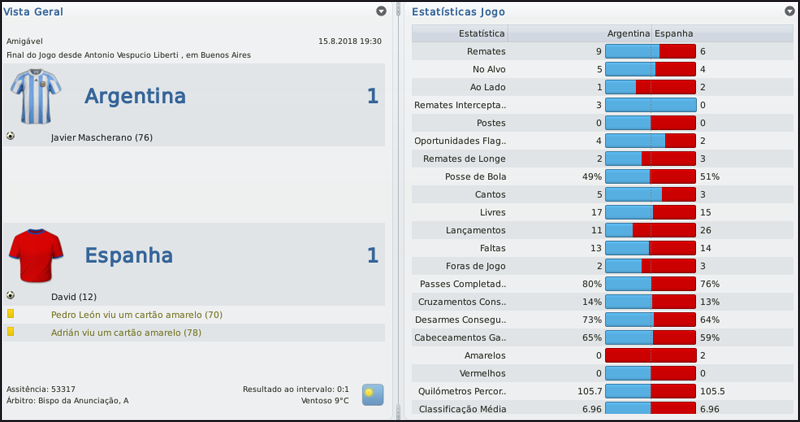
Task: Click Adrián's yellow card icon
Action: pyautogui.click(x=11, y=332)
